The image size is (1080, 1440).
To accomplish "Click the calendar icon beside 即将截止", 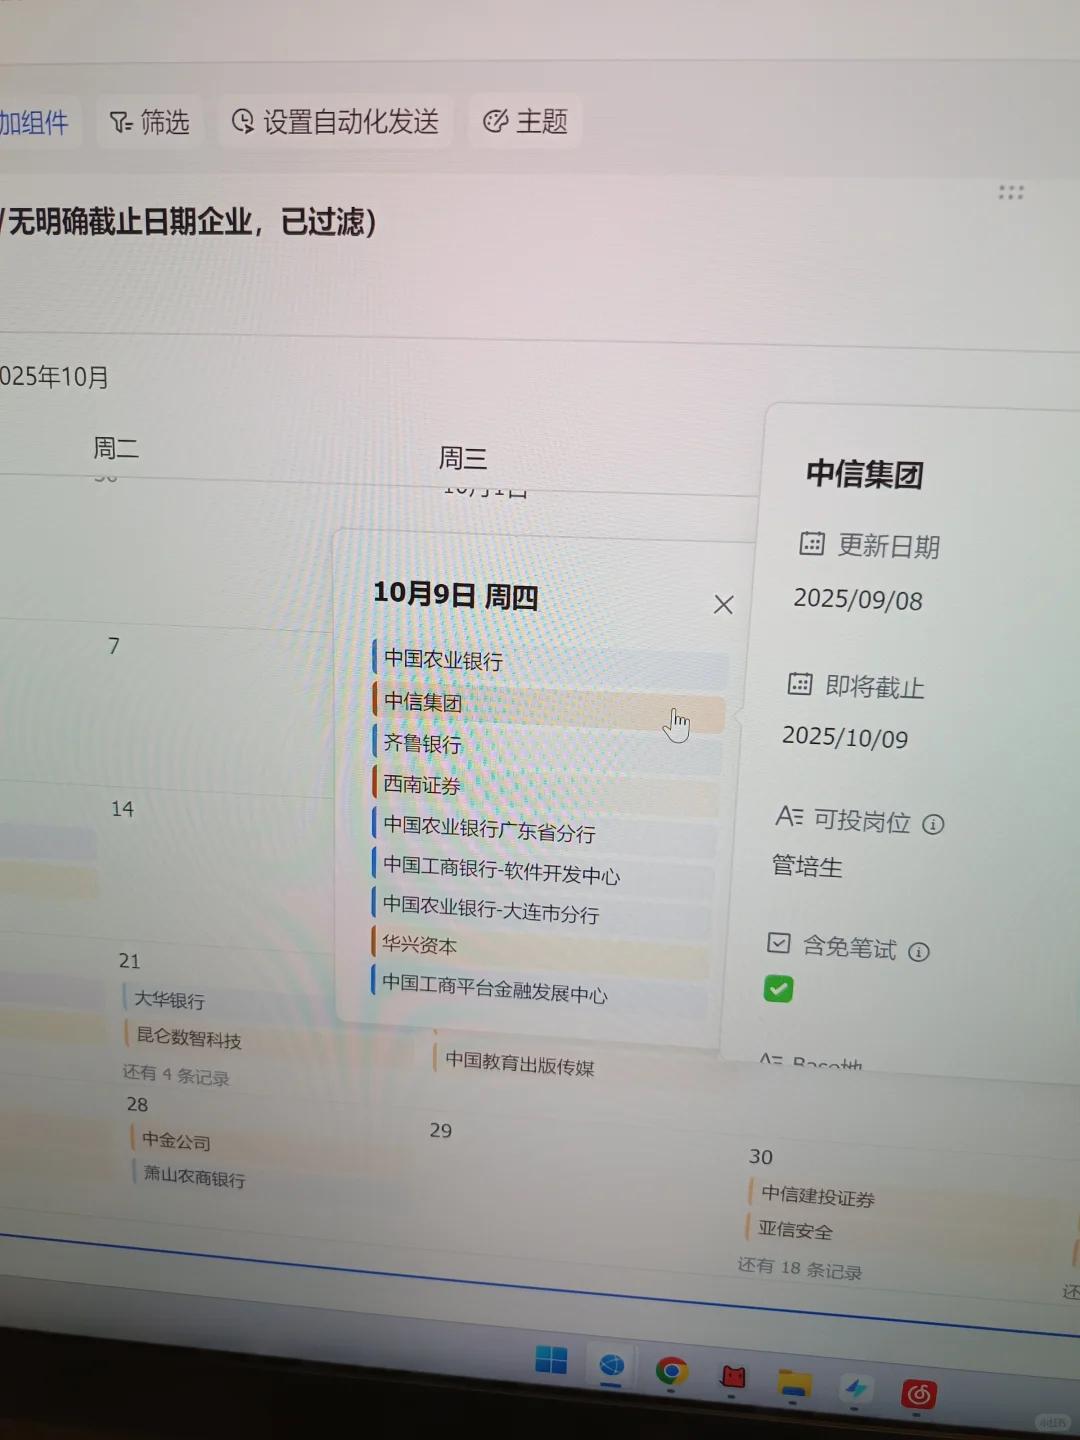I will coord(800,684).
